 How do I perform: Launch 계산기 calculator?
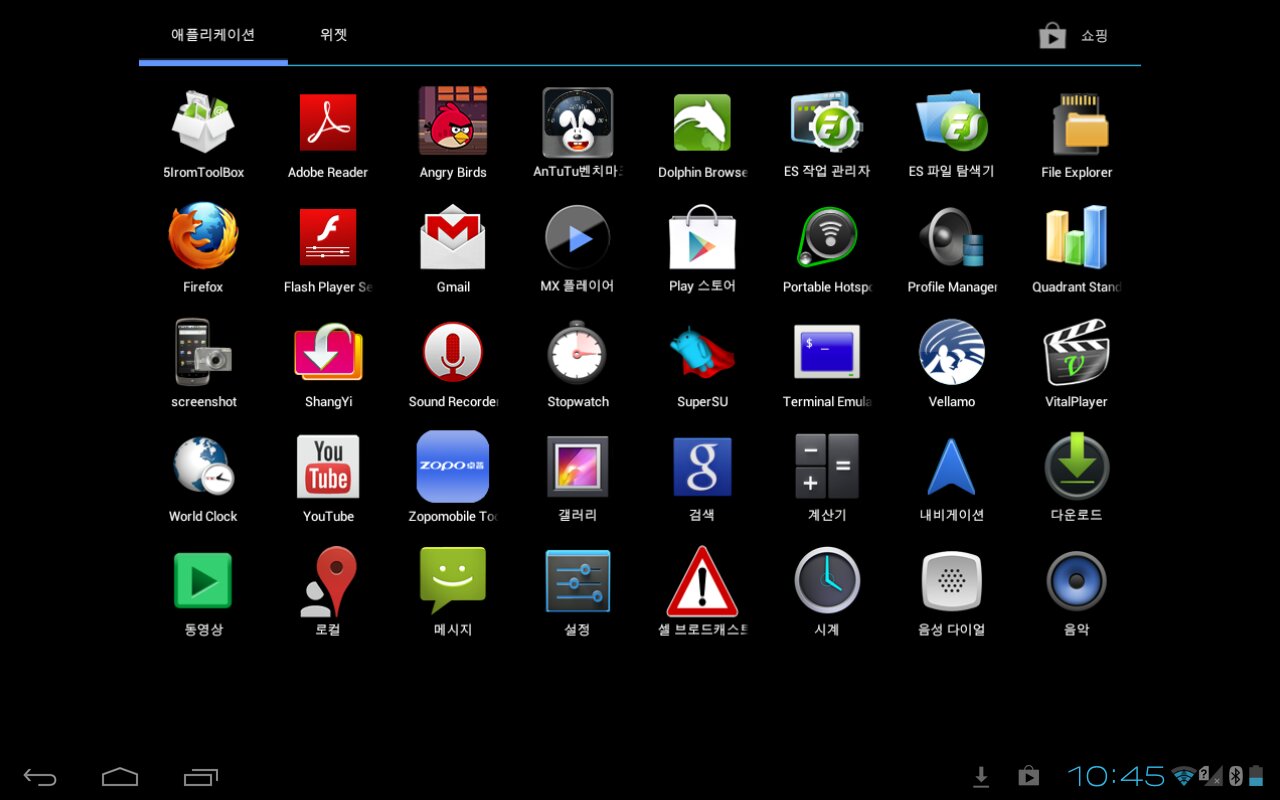point(827,478)
